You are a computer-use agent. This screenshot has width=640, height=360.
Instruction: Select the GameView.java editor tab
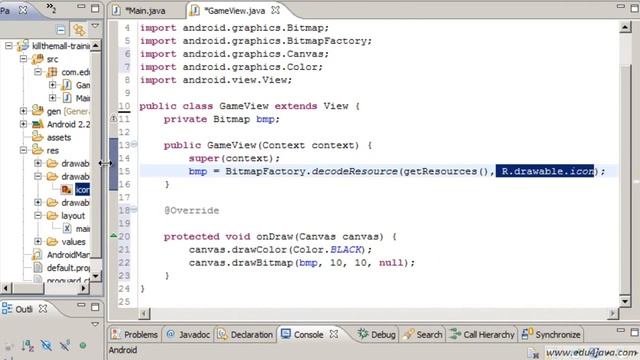tap(234, 11)
